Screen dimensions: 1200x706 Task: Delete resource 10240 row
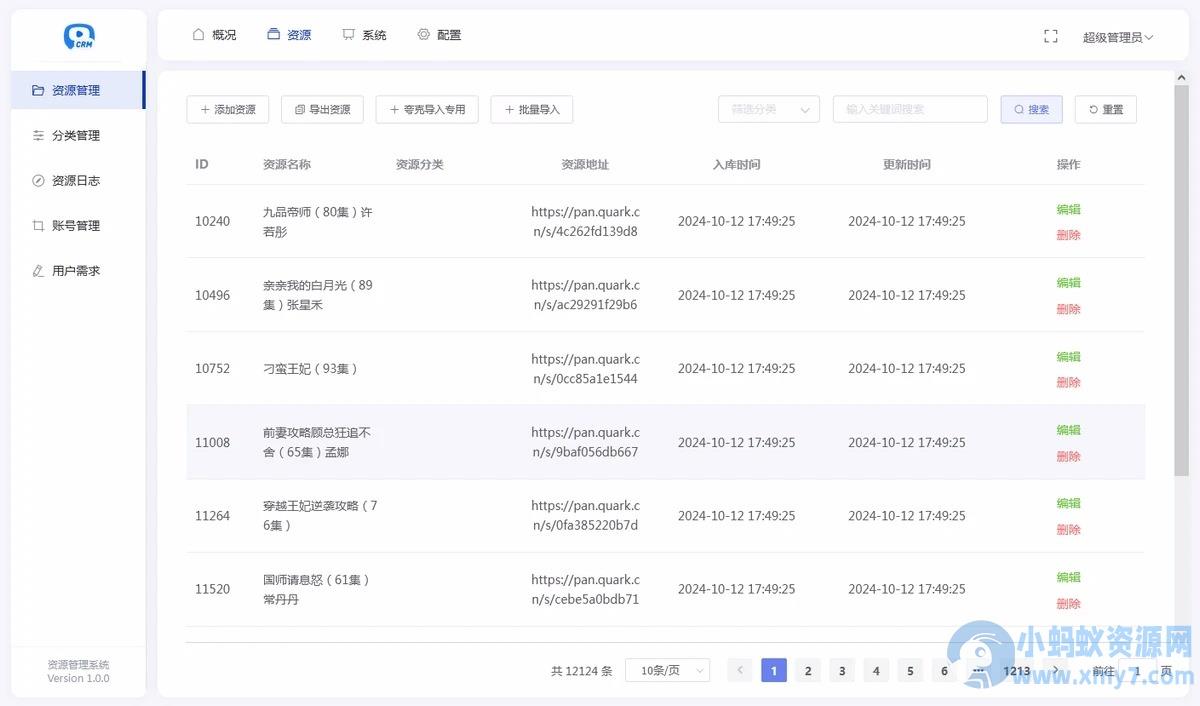(1068, 235)
